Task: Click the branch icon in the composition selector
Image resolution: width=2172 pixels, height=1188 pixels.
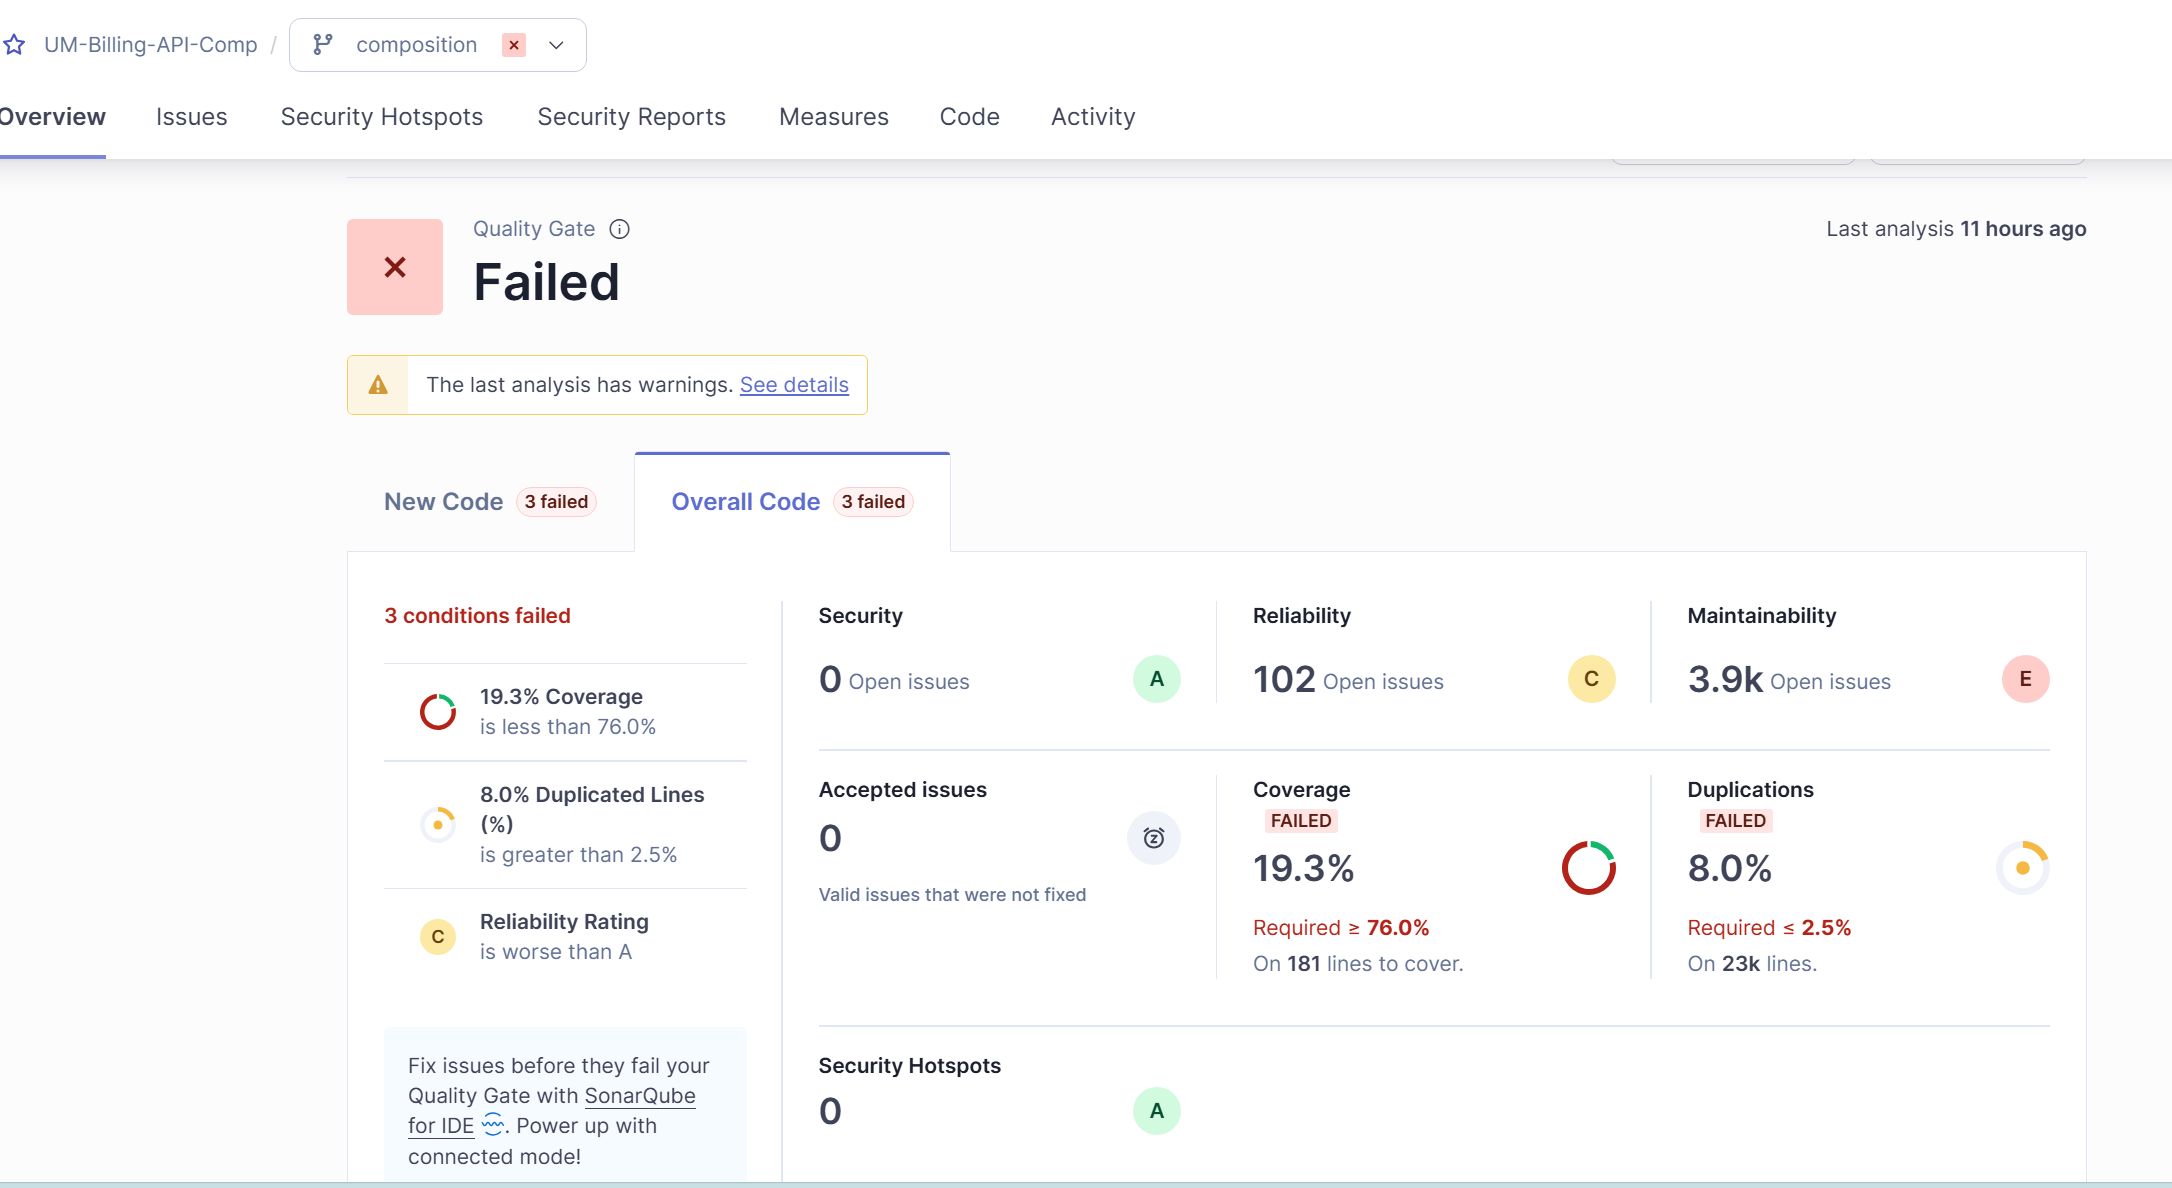Action: [322, 45]
